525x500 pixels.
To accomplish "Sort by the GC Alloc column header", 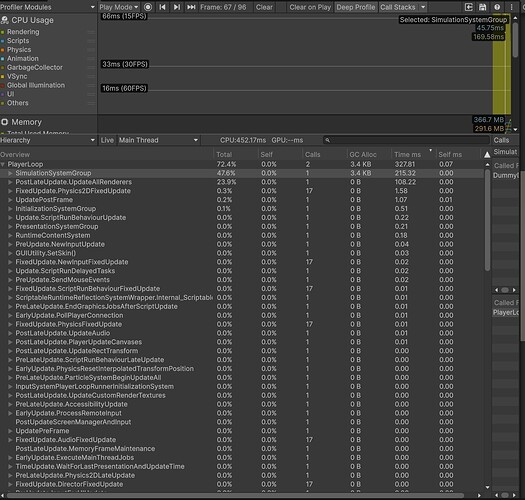I will (x=369, y=154).
